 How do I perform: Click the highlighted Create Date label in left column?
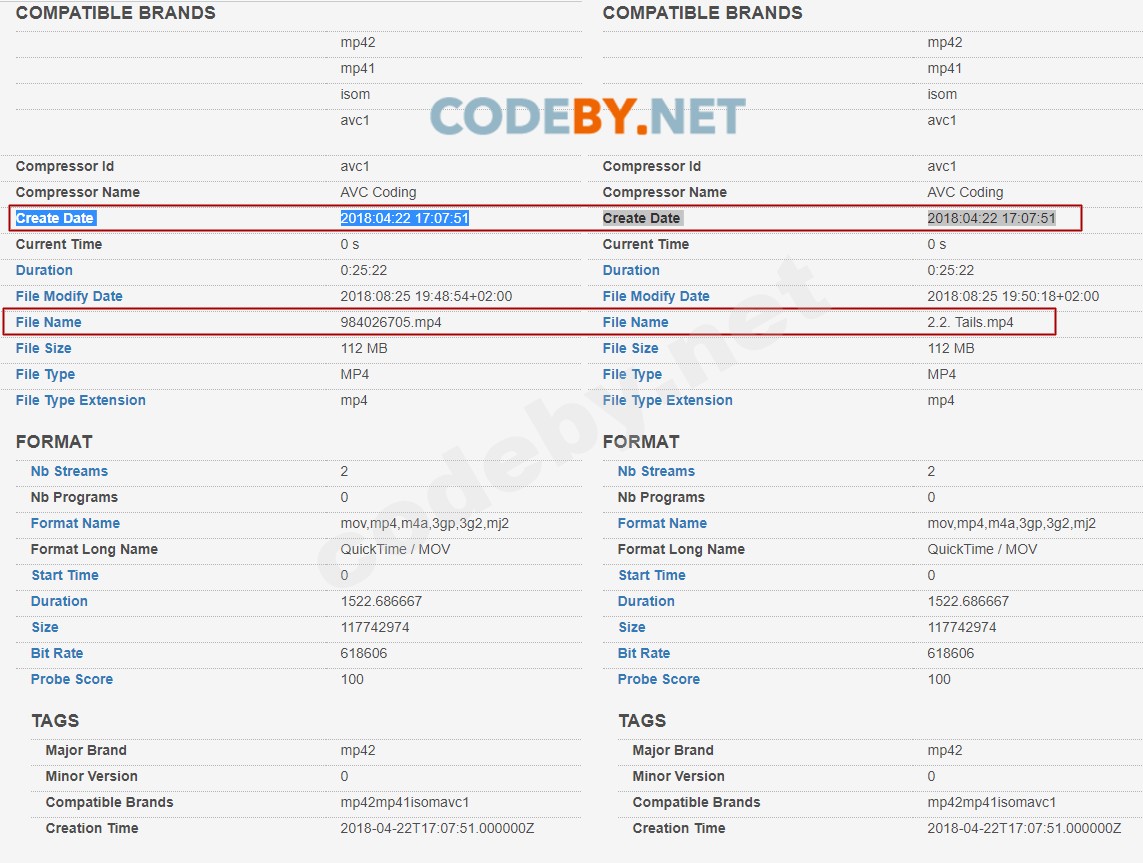[x=55, y=218]
